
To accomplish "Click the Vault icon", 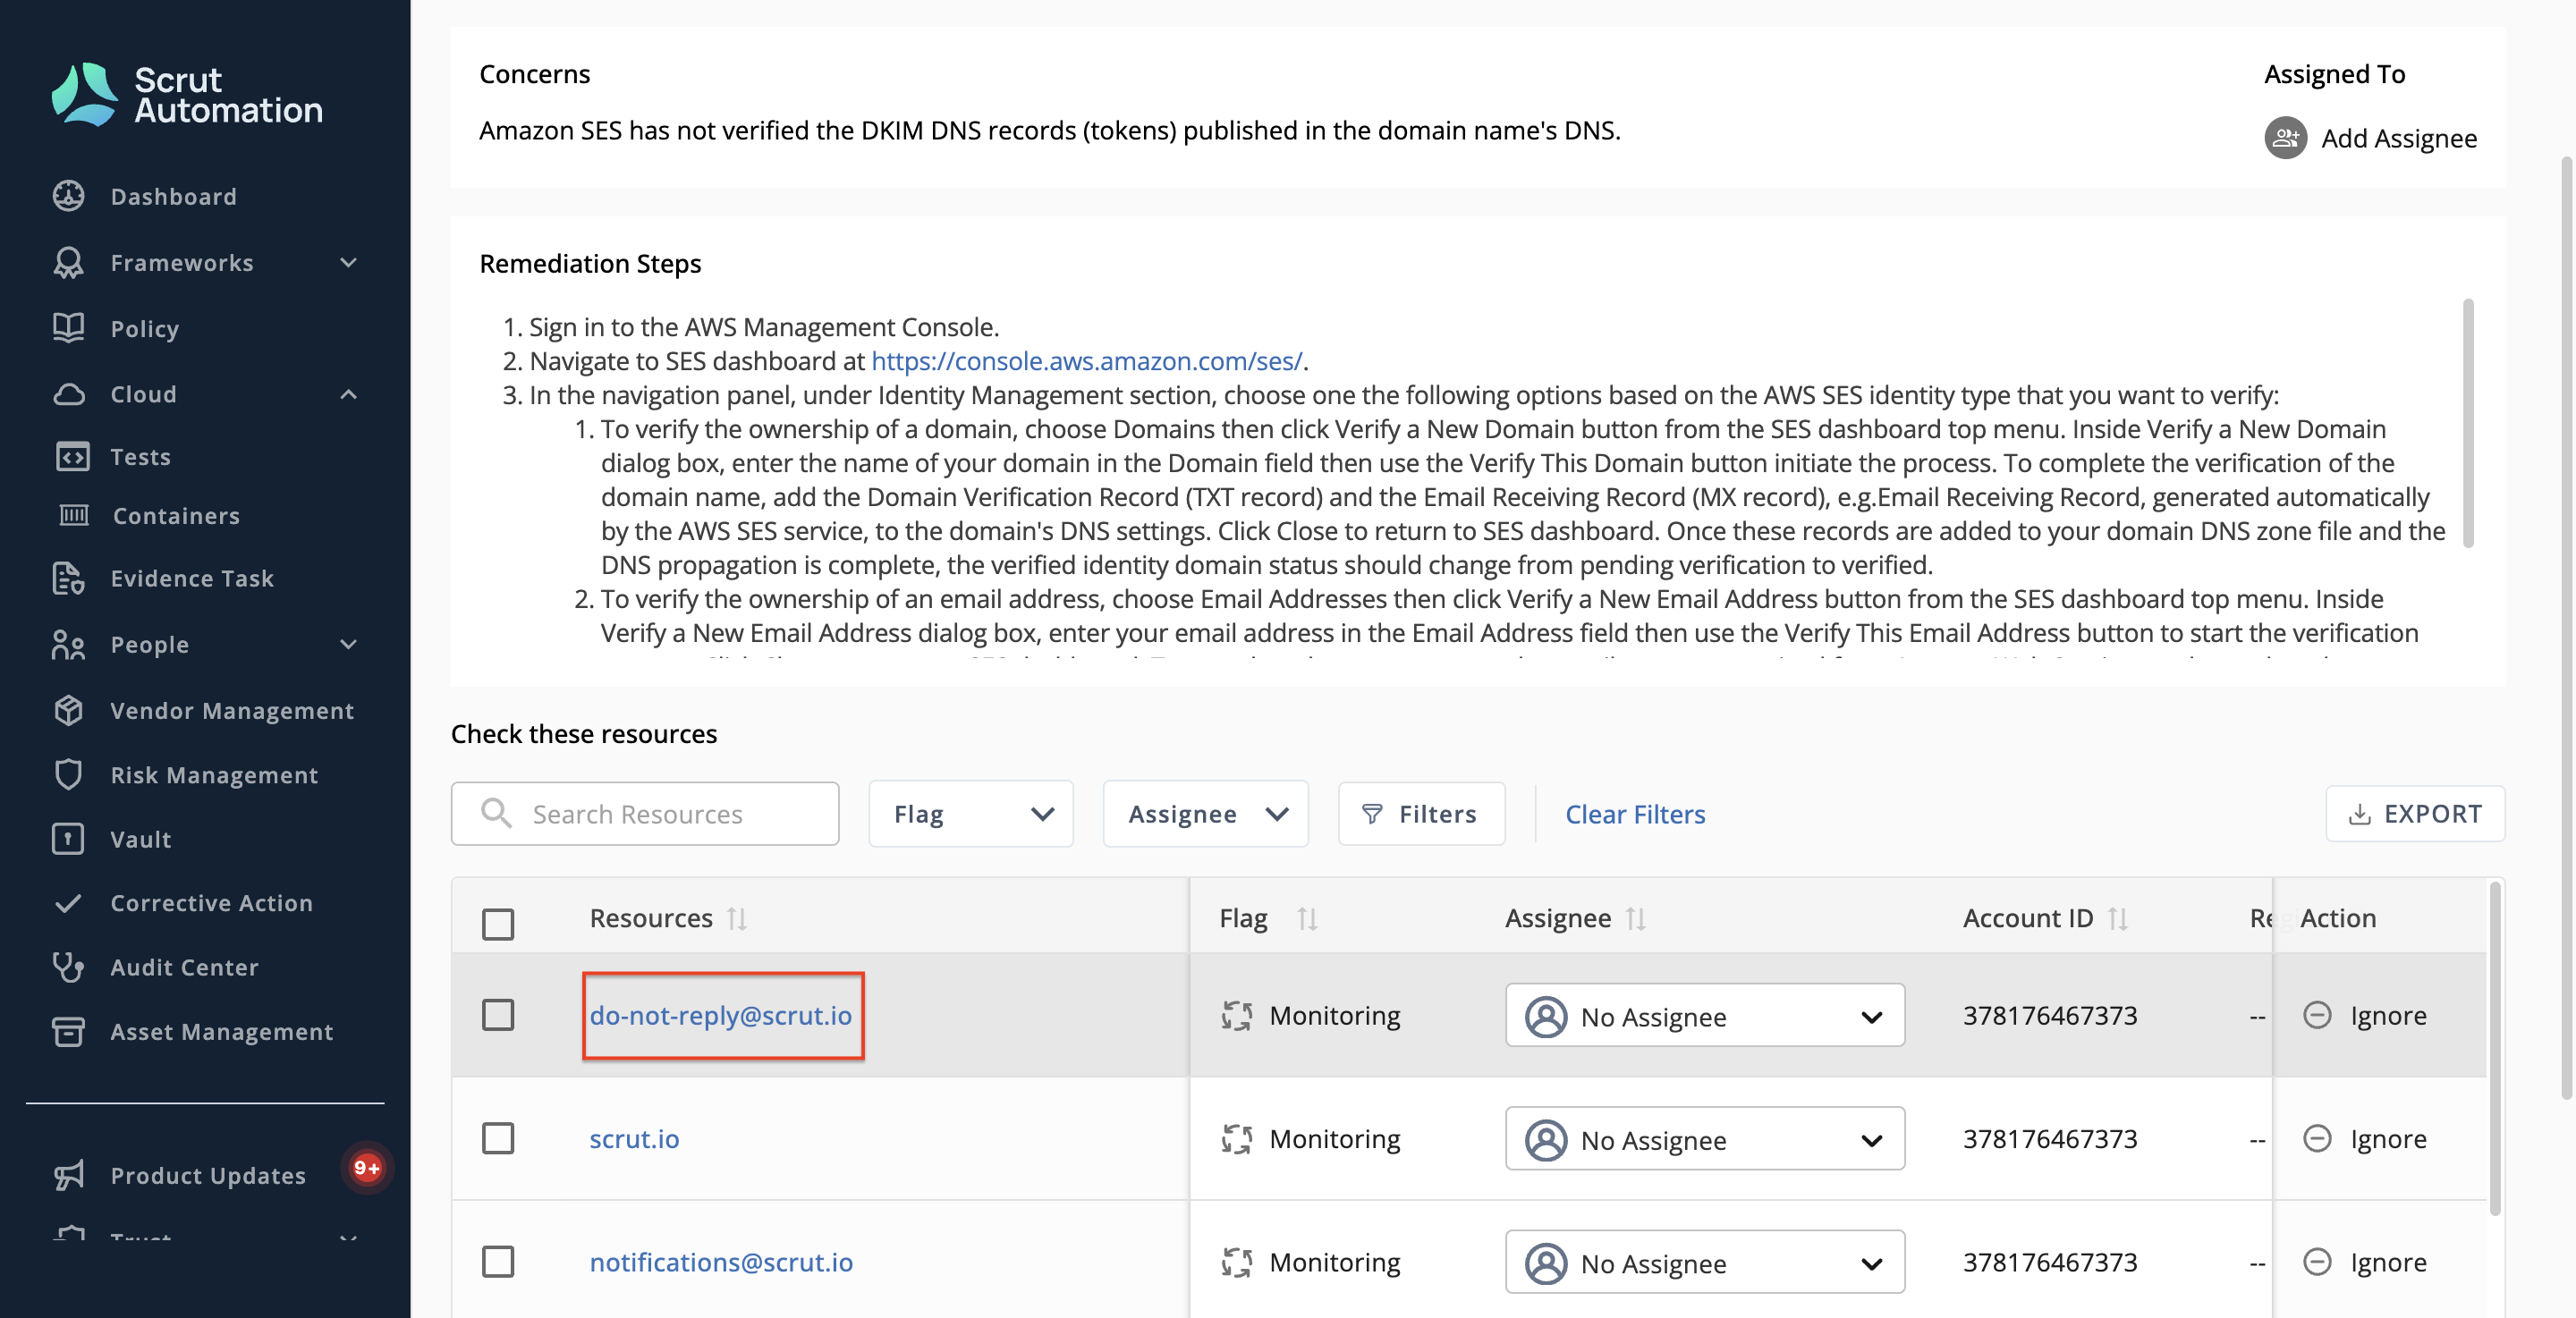I will pyautogui.click(x=68, y=839).
